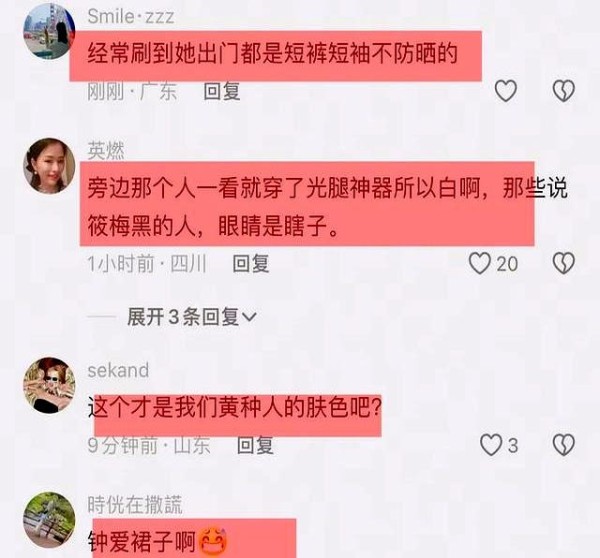
Task: Reply to the Smile·zzz comment via 回复
Action: (x=222, y=91)
